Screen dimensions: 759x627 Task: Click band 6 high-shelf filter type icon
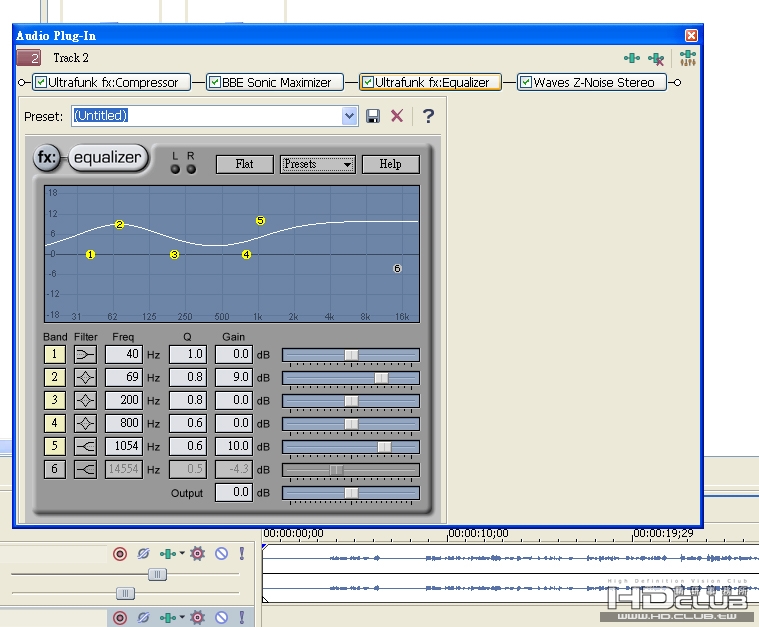pyautogui.click(x=85, y=469)
